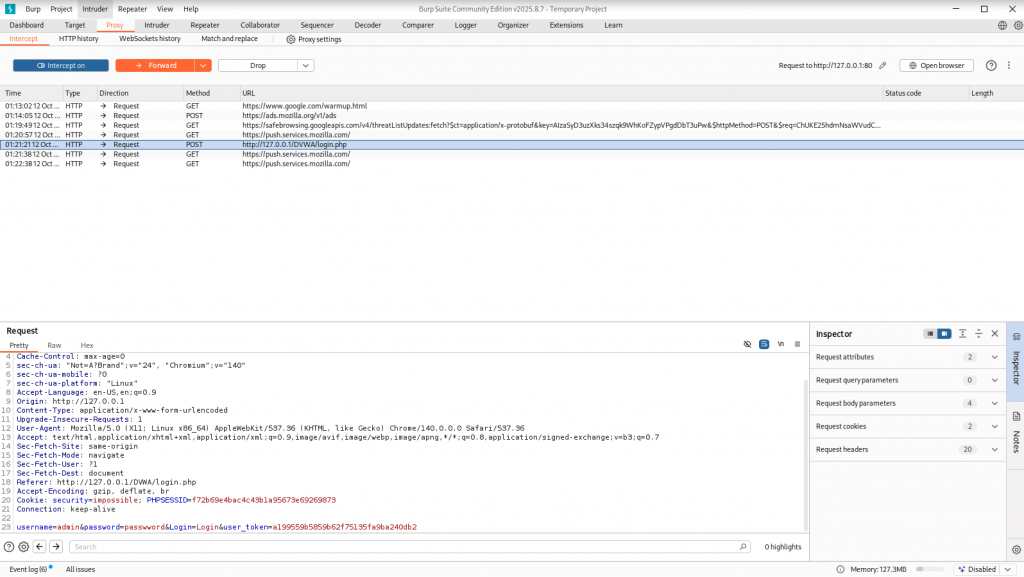Click the memory info icon in the status bar

[x=840, y=570]
